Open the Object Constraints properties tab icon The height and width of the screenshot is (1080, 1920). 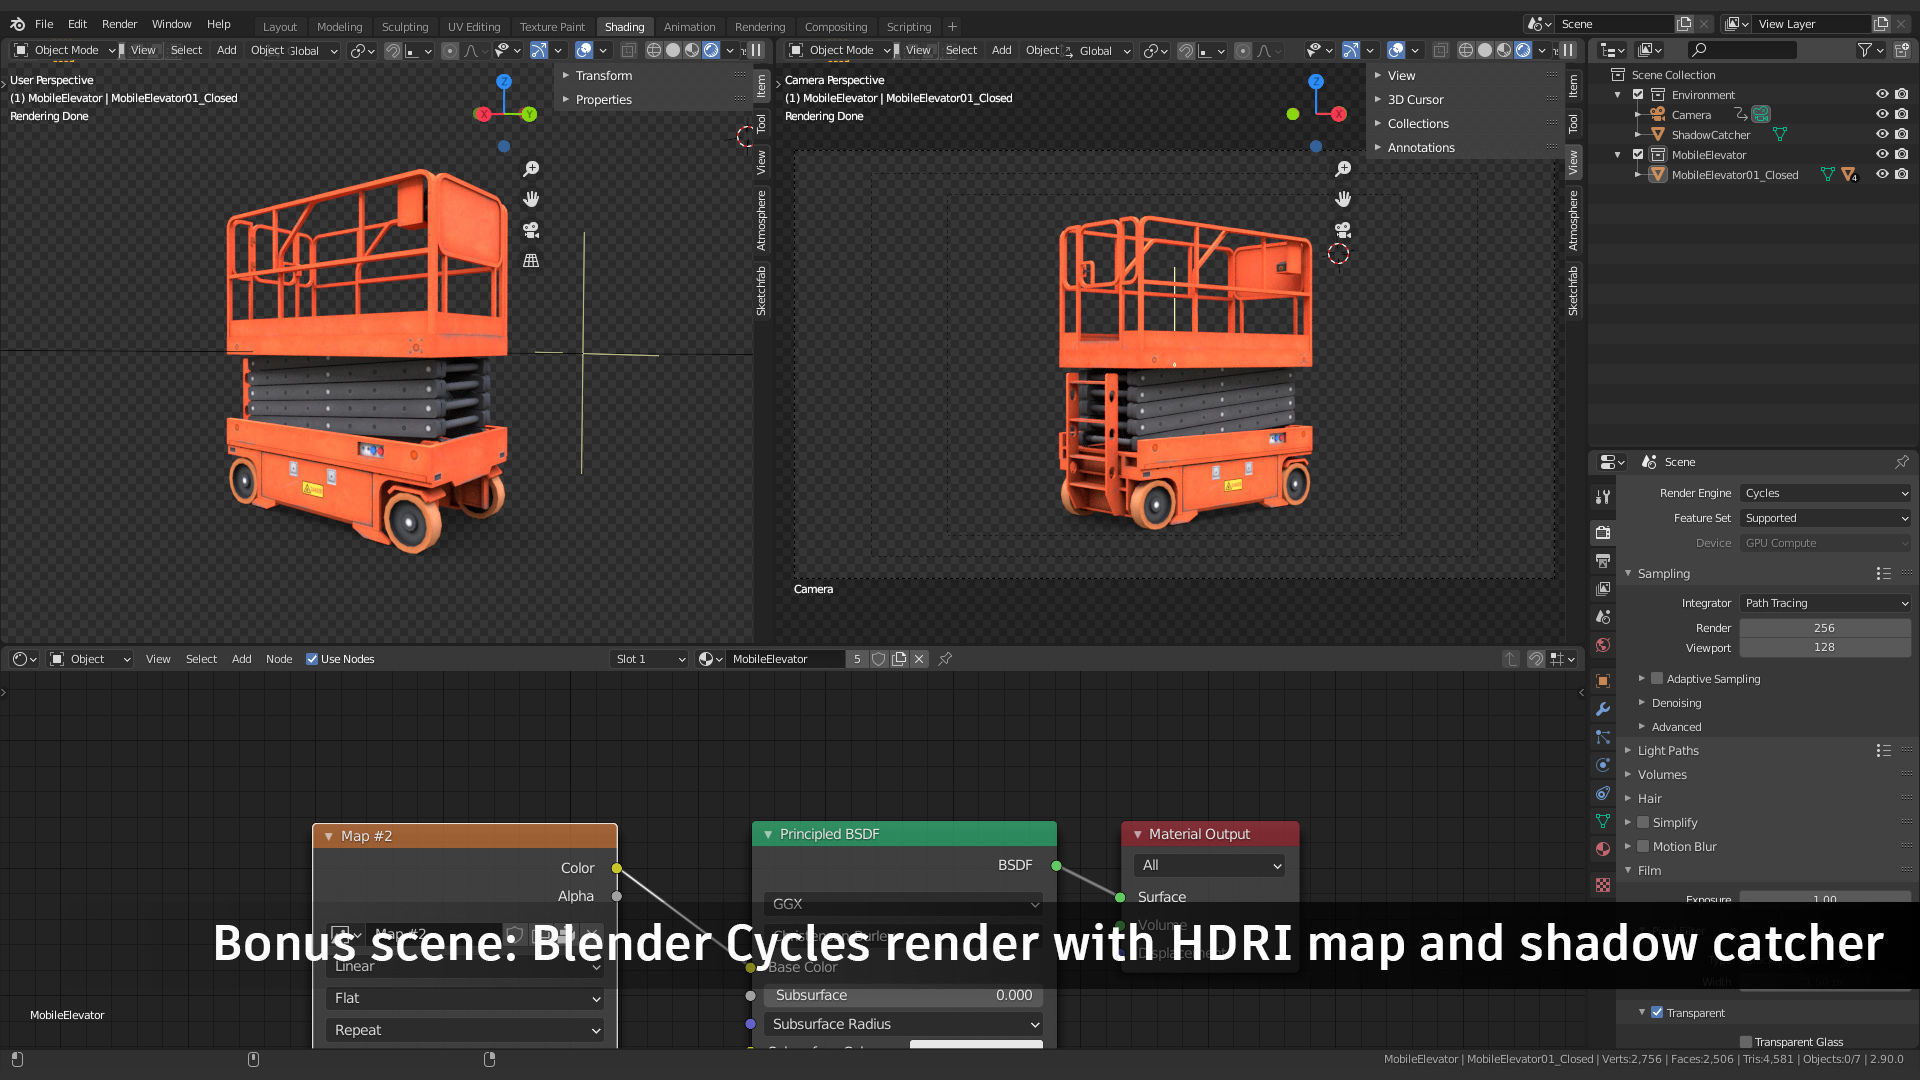pos(1603,793)
